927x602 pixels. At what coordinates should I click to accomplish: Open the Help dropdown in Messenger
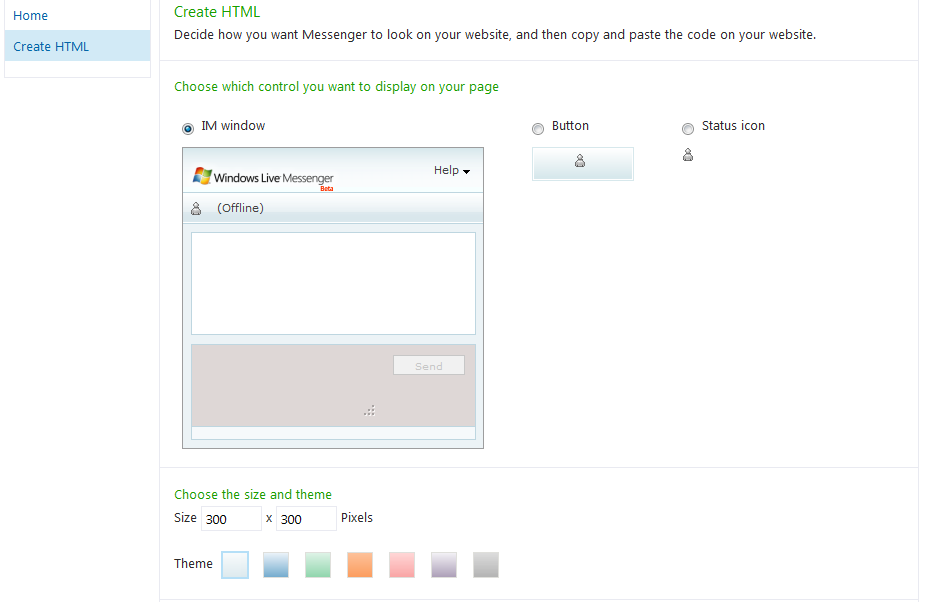[x=451, y=171]
